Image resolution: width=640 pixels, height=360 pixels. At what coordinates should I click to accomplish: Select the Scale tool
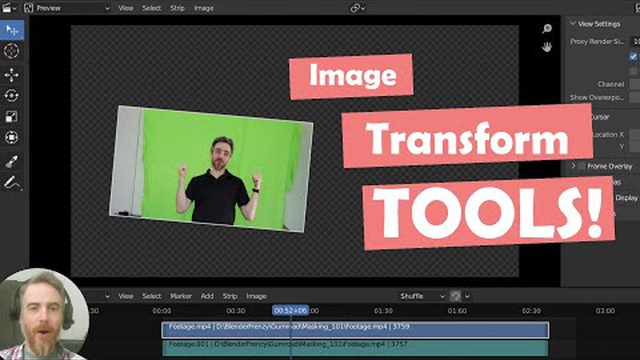[x=11, y=117]
